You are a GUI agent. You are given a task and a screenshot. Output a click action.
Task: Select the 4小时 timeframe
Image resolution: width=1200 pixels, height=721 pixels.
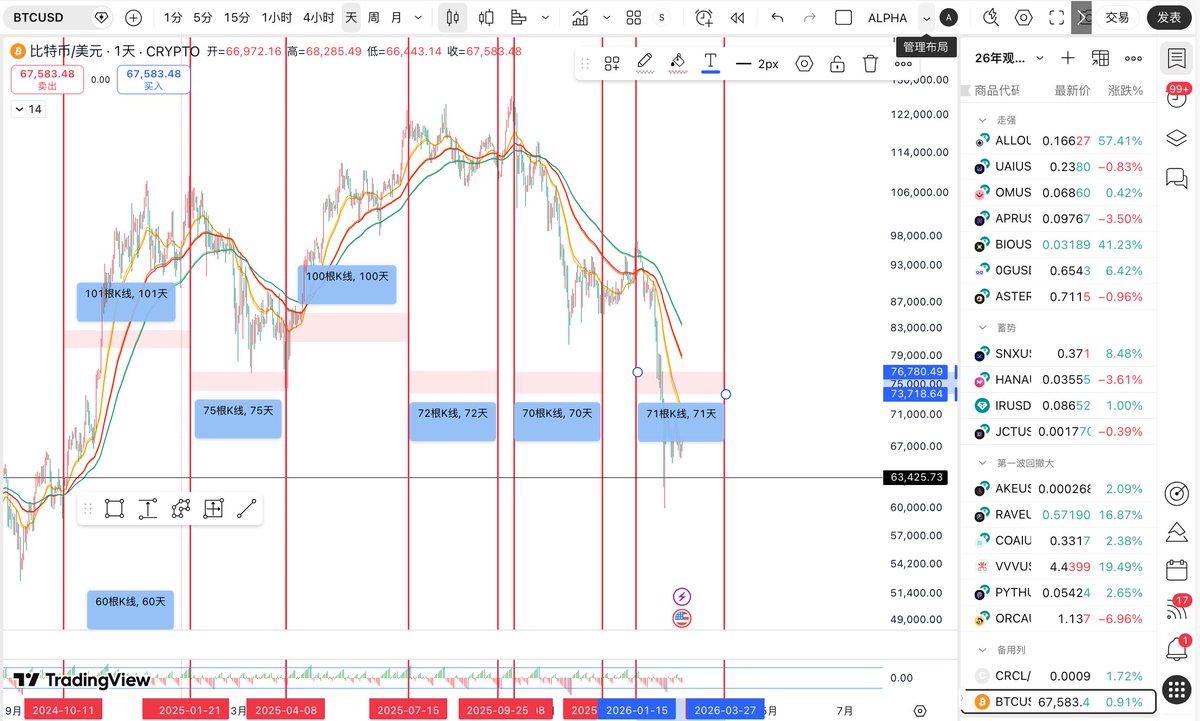tap(318, 18)
